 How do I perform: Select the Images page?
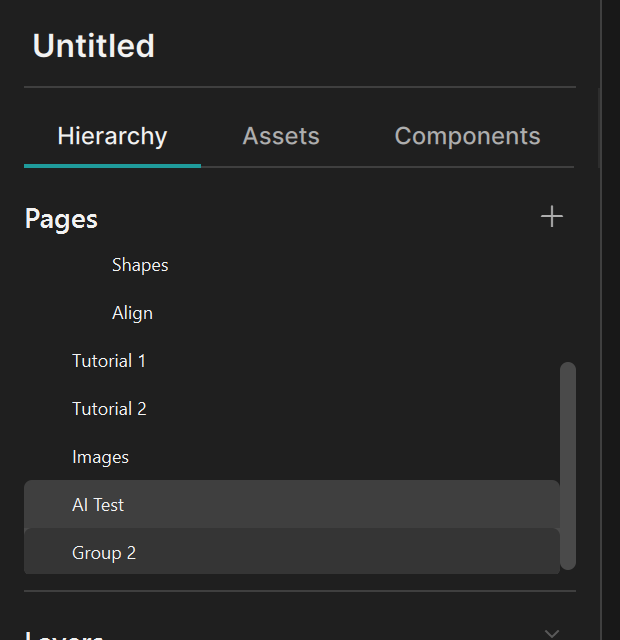click(292, 457)
